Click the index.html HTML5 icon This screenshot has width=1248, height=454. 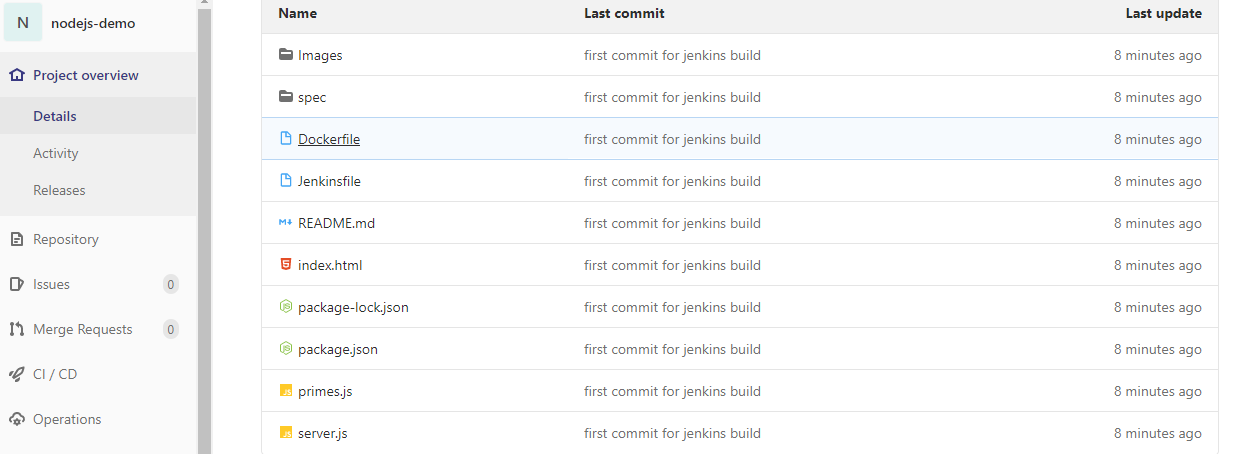285,265
